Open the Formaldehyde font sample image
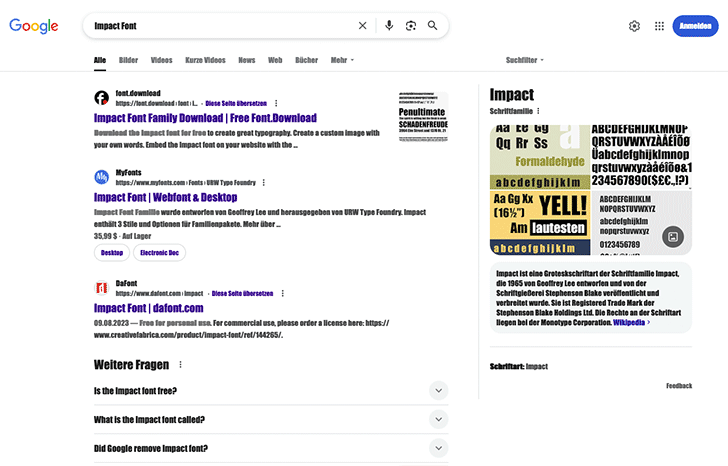Image resolution: width=728 pixels, height=466 pixels. [x=540, y=157]
